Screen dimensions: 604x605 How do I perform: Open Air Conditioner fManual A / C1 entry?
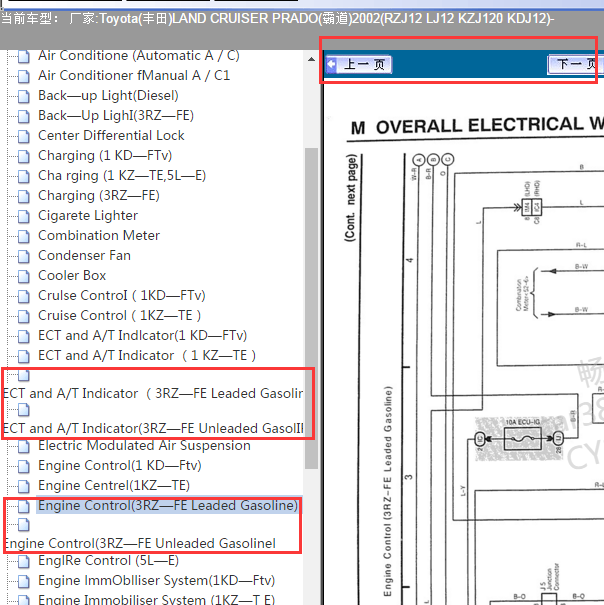134,76
